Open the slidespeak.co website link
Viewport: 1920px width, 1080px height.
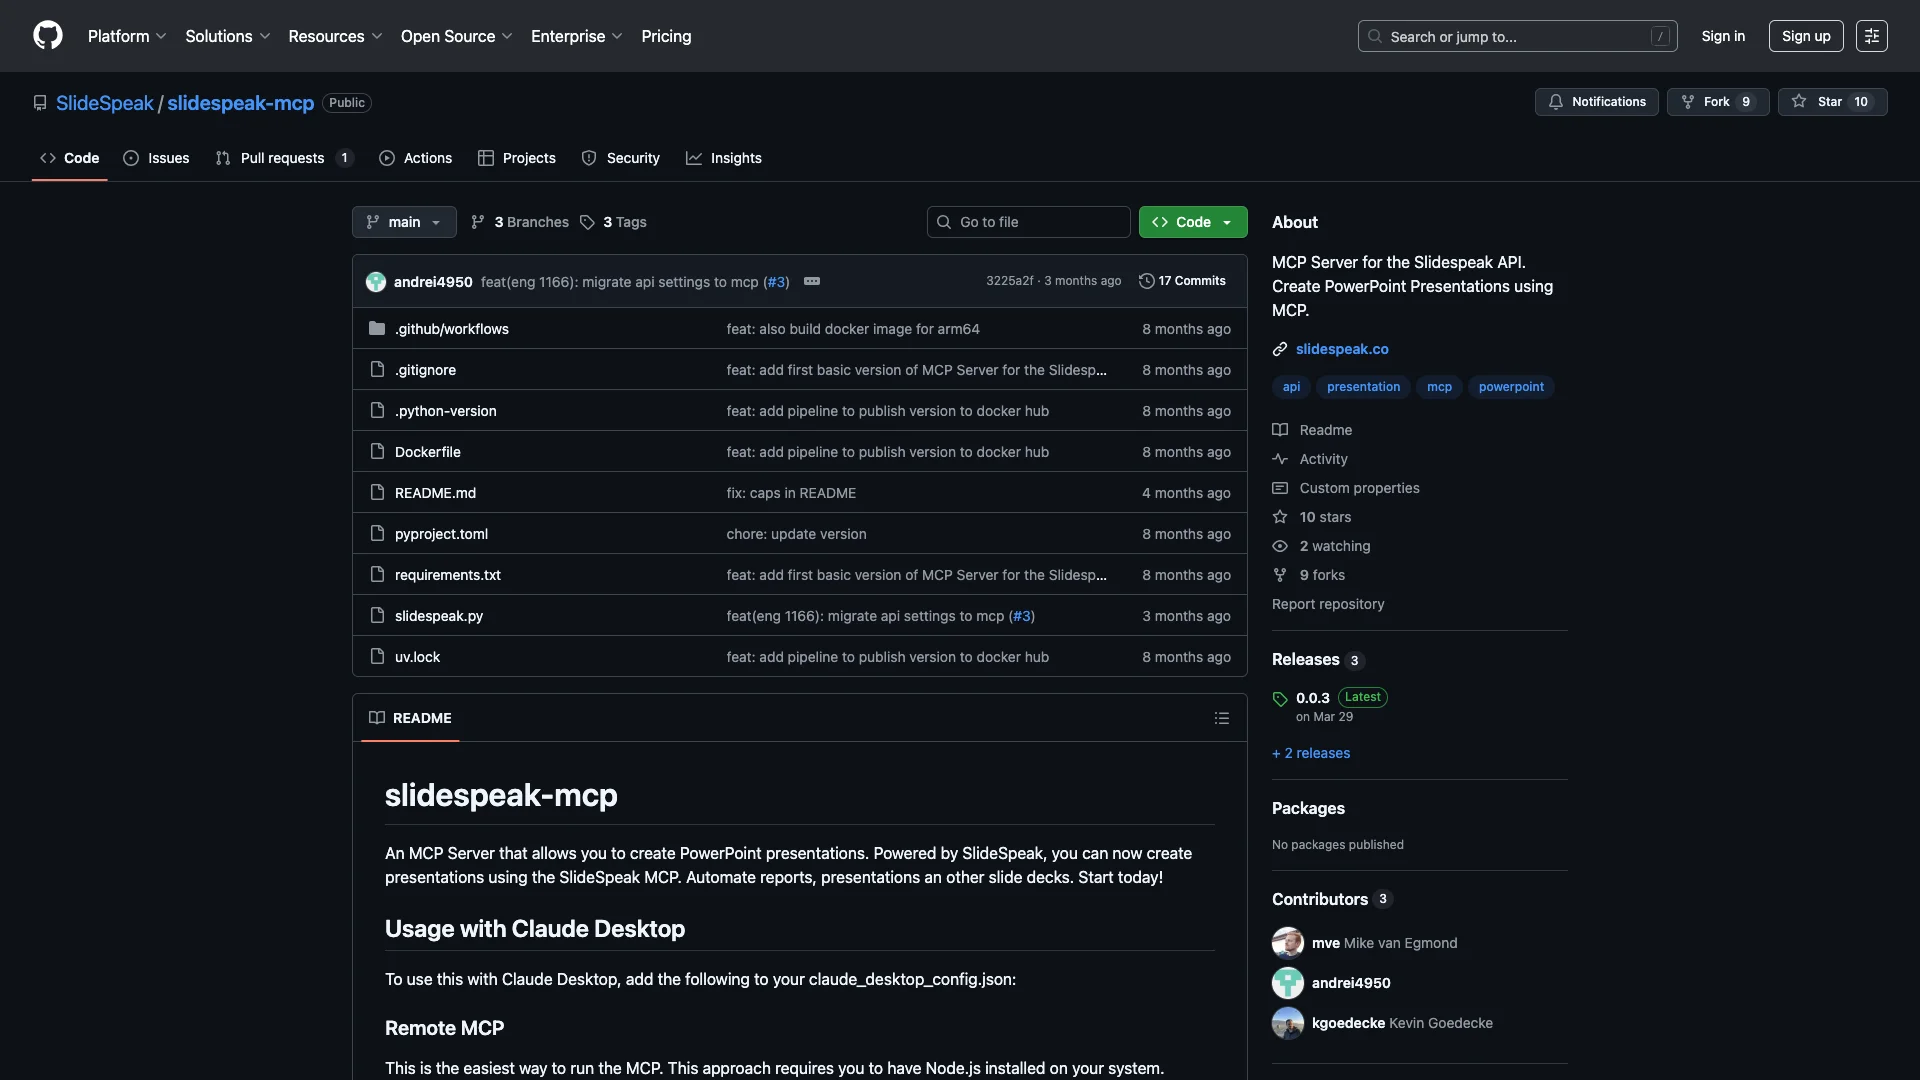(x=1341, y=349)
